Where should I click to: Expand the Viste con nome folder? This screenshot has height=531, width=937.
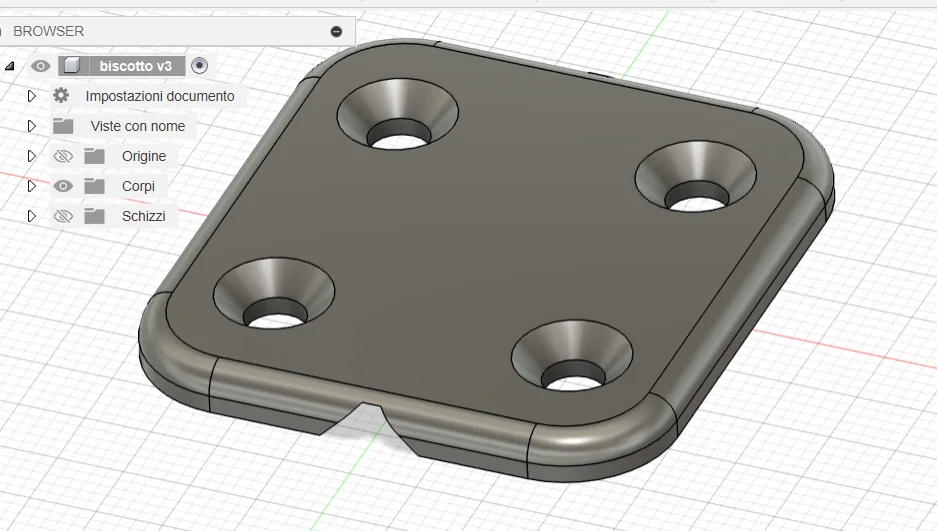pos(32,126)
